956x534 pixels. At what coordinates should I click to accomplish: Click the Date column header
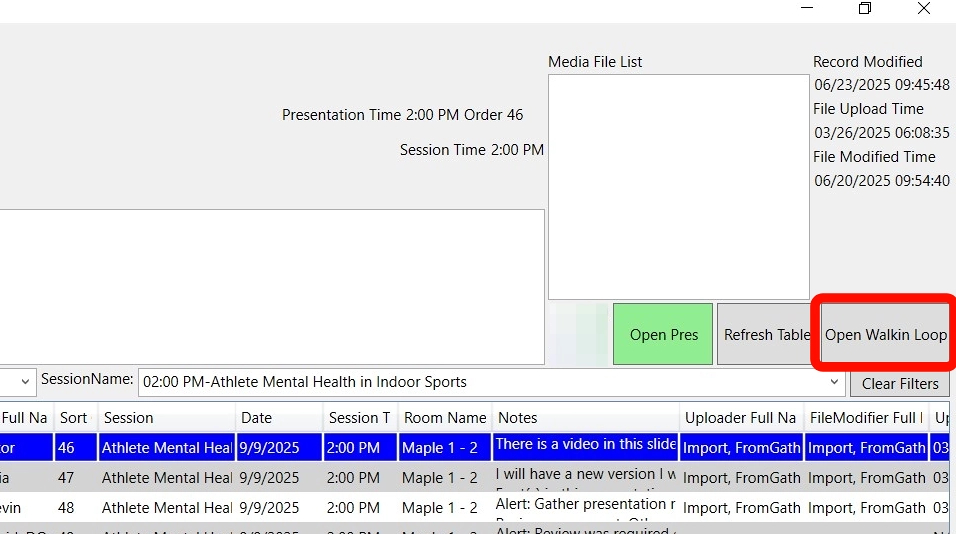[x=279, y=418]
